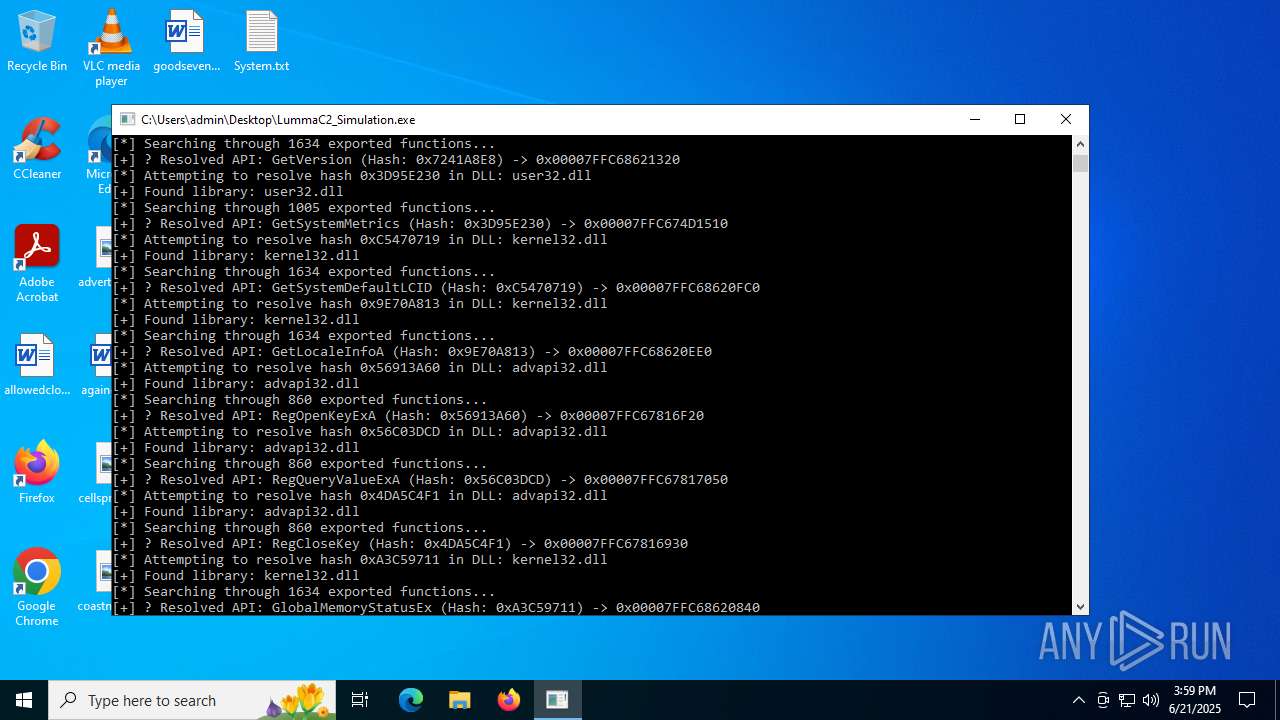
Task: Open Microsoft Edge from the taskbar
Action: [x=411, y=700]
